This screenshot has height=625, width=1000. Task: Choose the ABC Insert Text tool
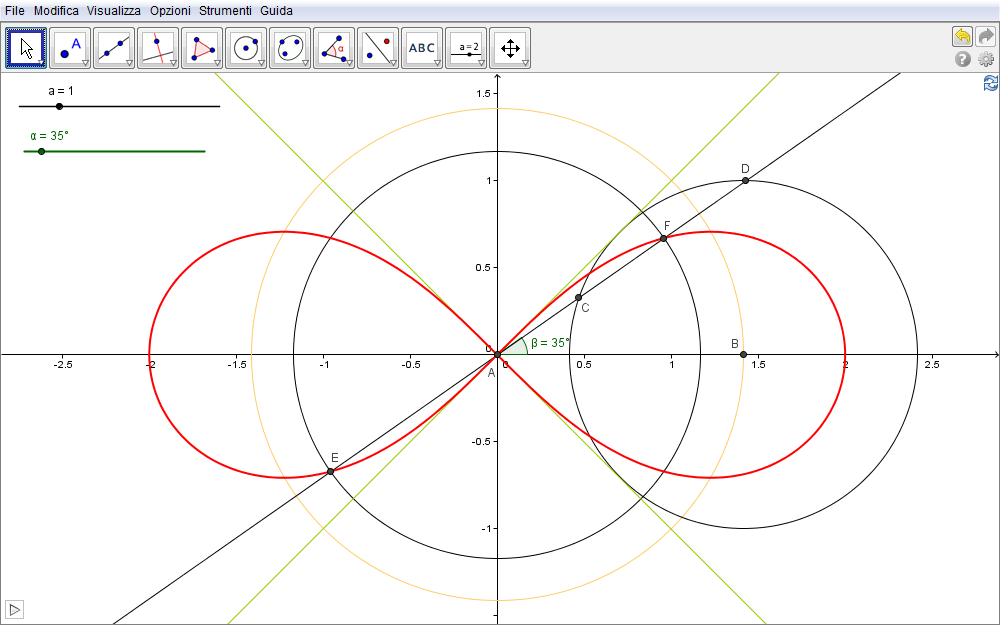coord(422,47)
